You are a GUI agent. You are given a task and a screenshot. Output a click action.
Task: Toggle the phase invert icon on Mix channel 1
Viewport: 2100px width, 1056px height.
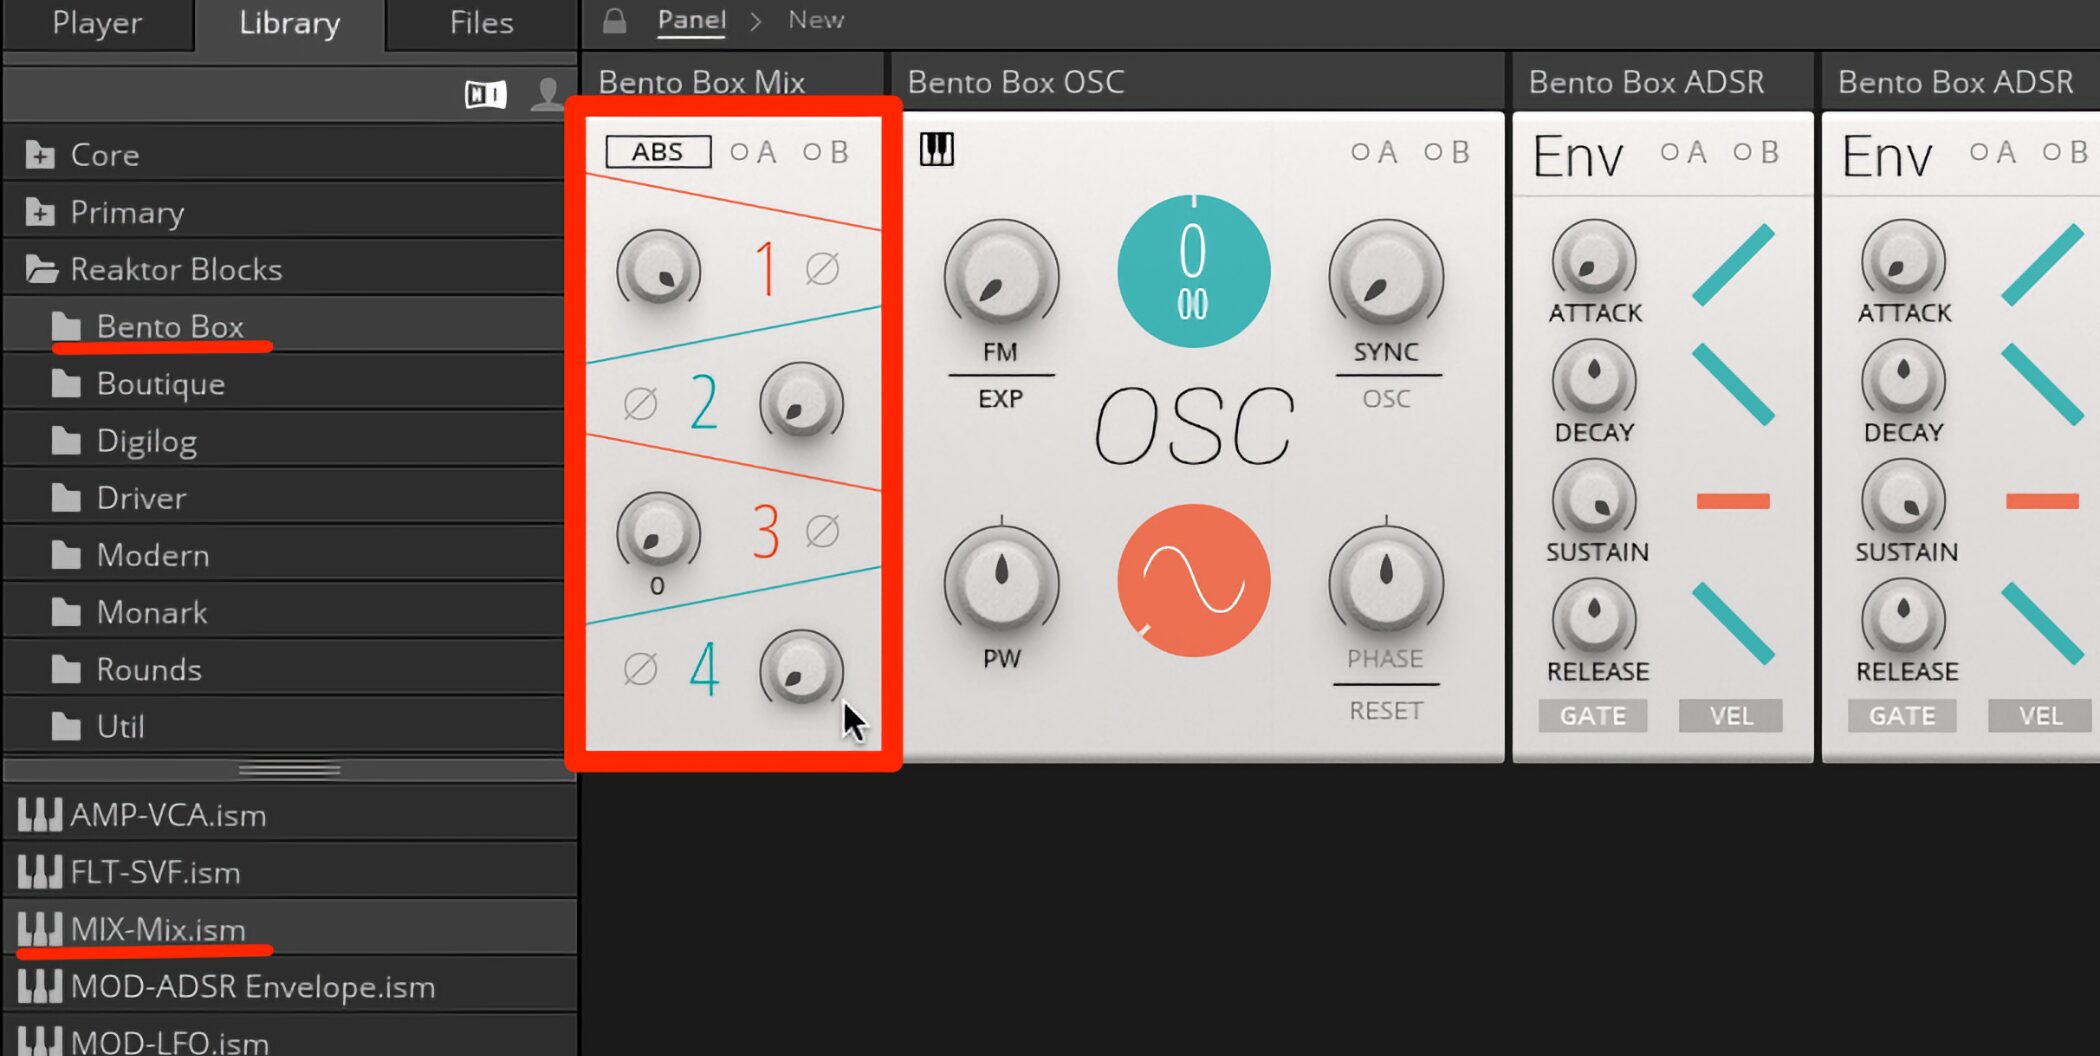(x=822, y=268)
